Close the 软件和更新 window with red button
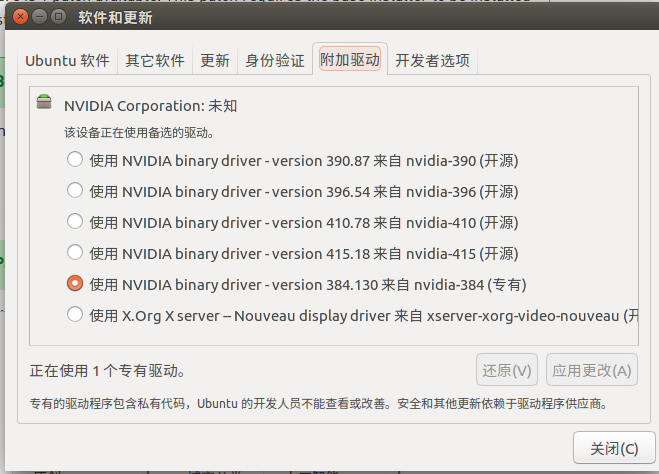Viewport: 659px width, 474px height. coord(20,17)
